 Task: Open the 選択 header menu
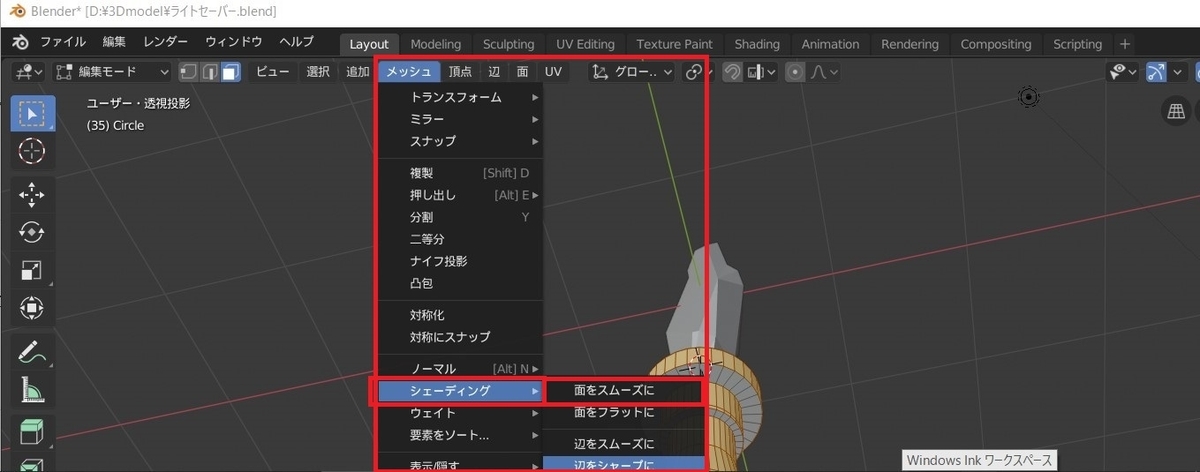[x=318, y=72]
